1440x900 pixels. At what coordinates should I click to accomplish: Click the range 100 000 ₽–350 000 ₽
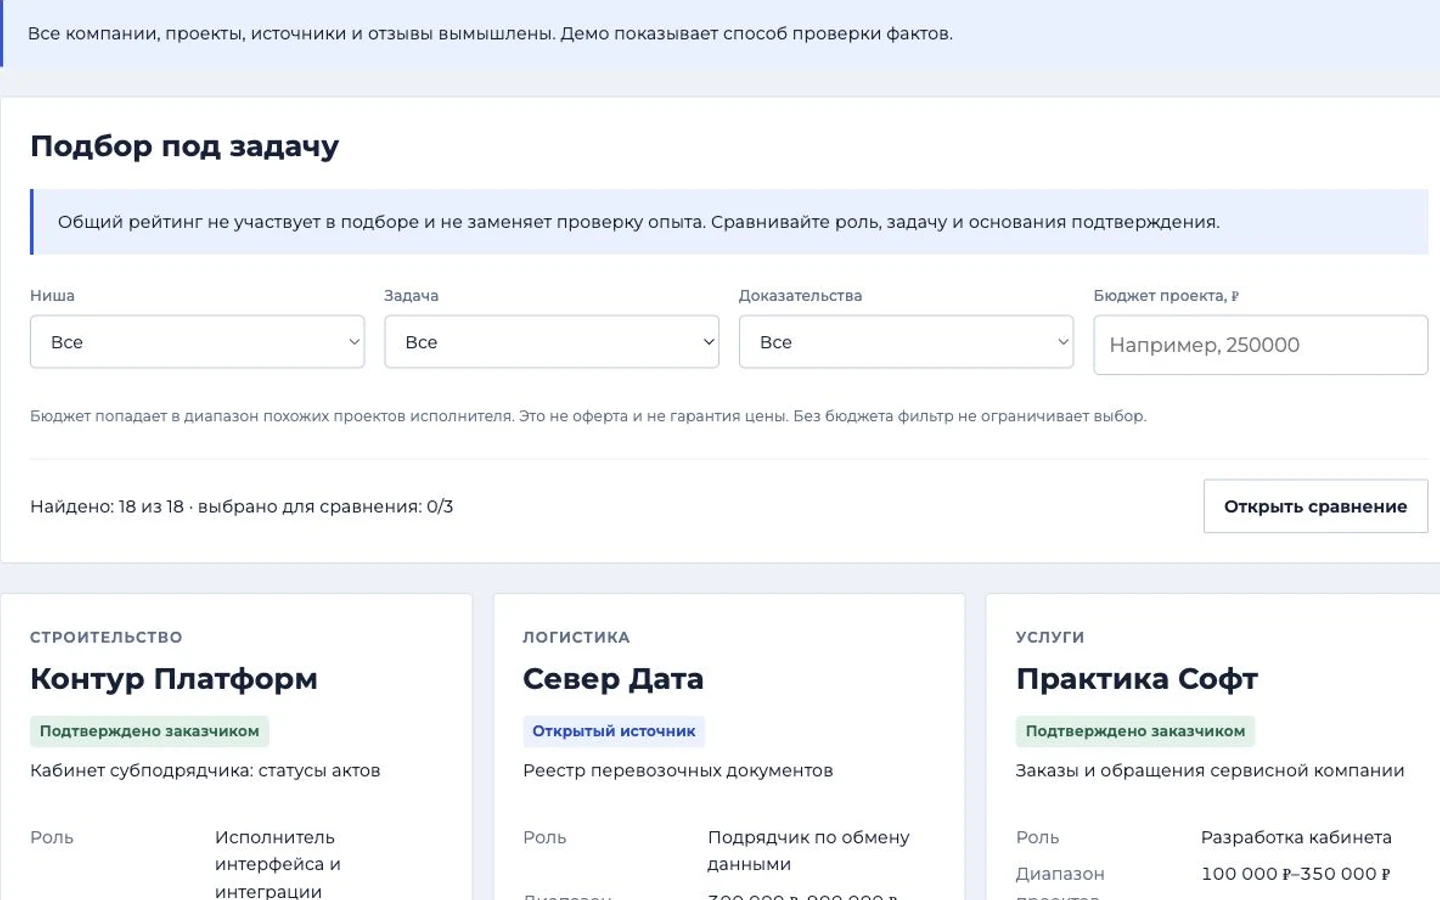pos(1296,873)
